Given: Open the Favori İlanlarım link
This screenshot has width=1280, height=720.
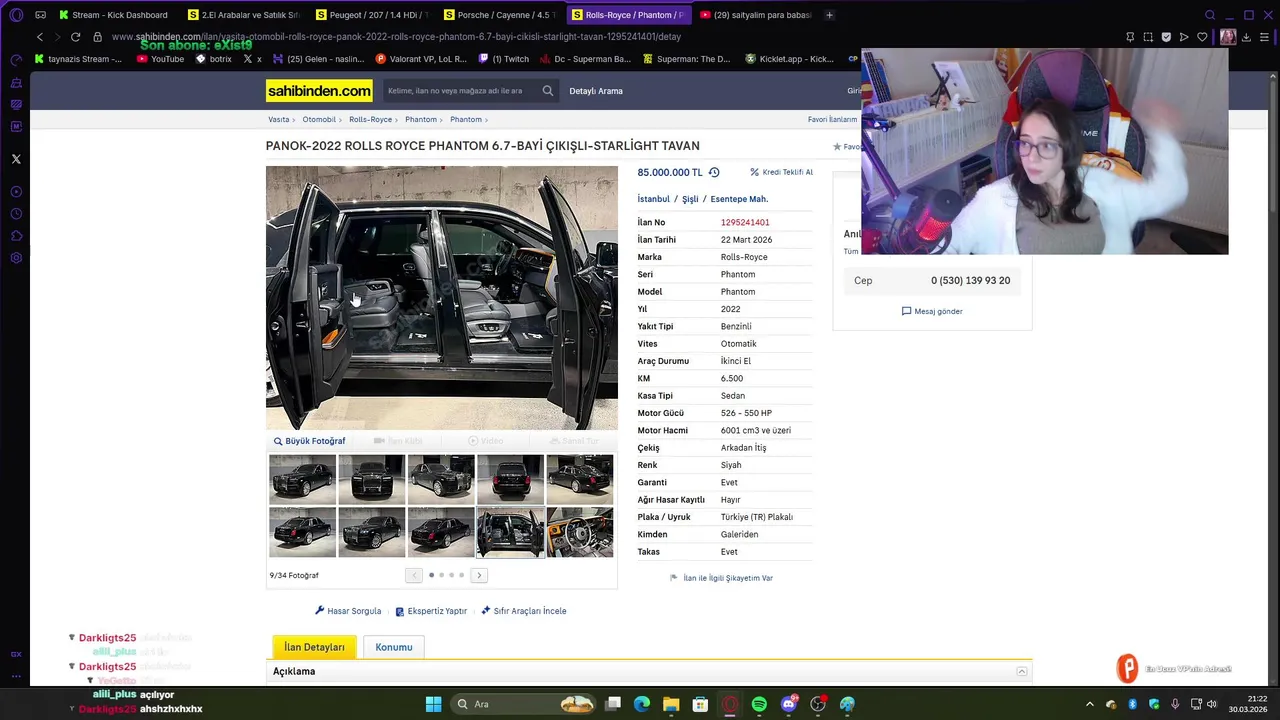Looking at the screenshot, I should pyautogui.click(x=832, y=119).
